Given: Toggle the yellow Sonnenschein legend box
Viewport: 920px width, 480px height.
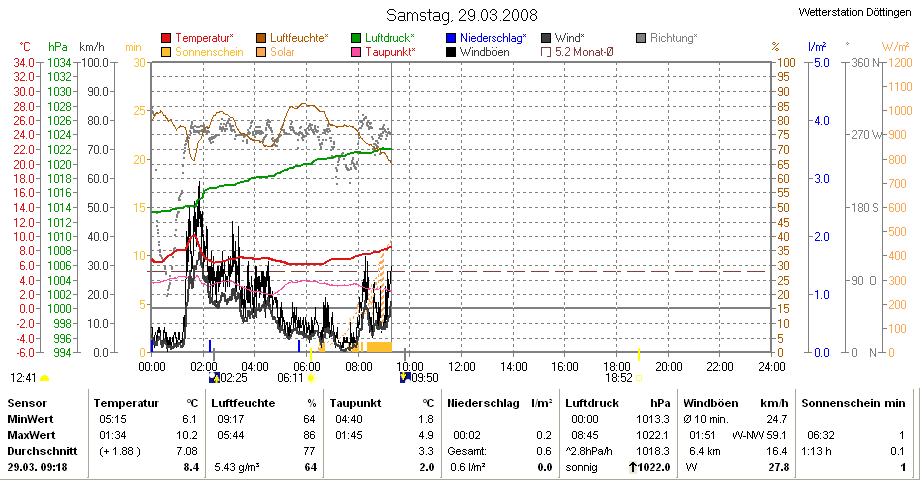Looking at the screenshot, I should click(166, 51).
